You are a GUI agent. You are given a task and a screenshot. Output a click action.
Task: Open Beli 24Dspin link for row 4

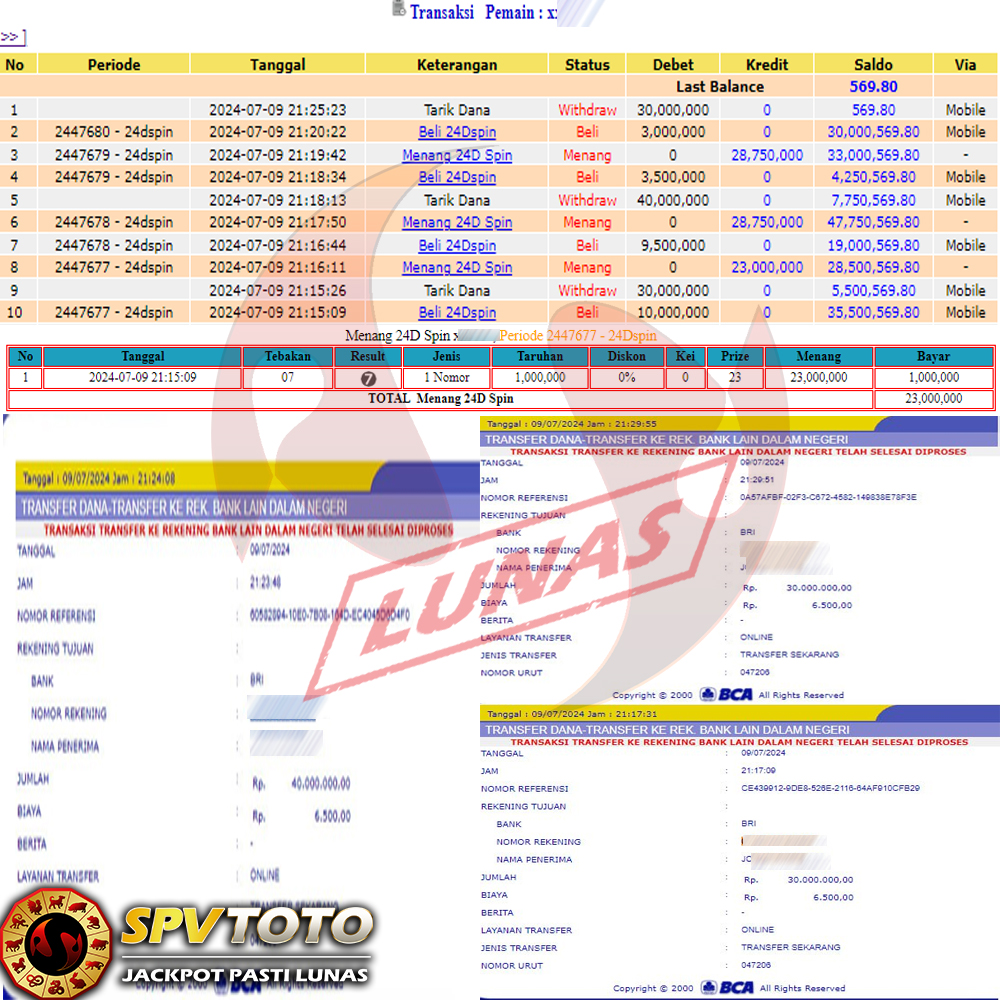457,177
